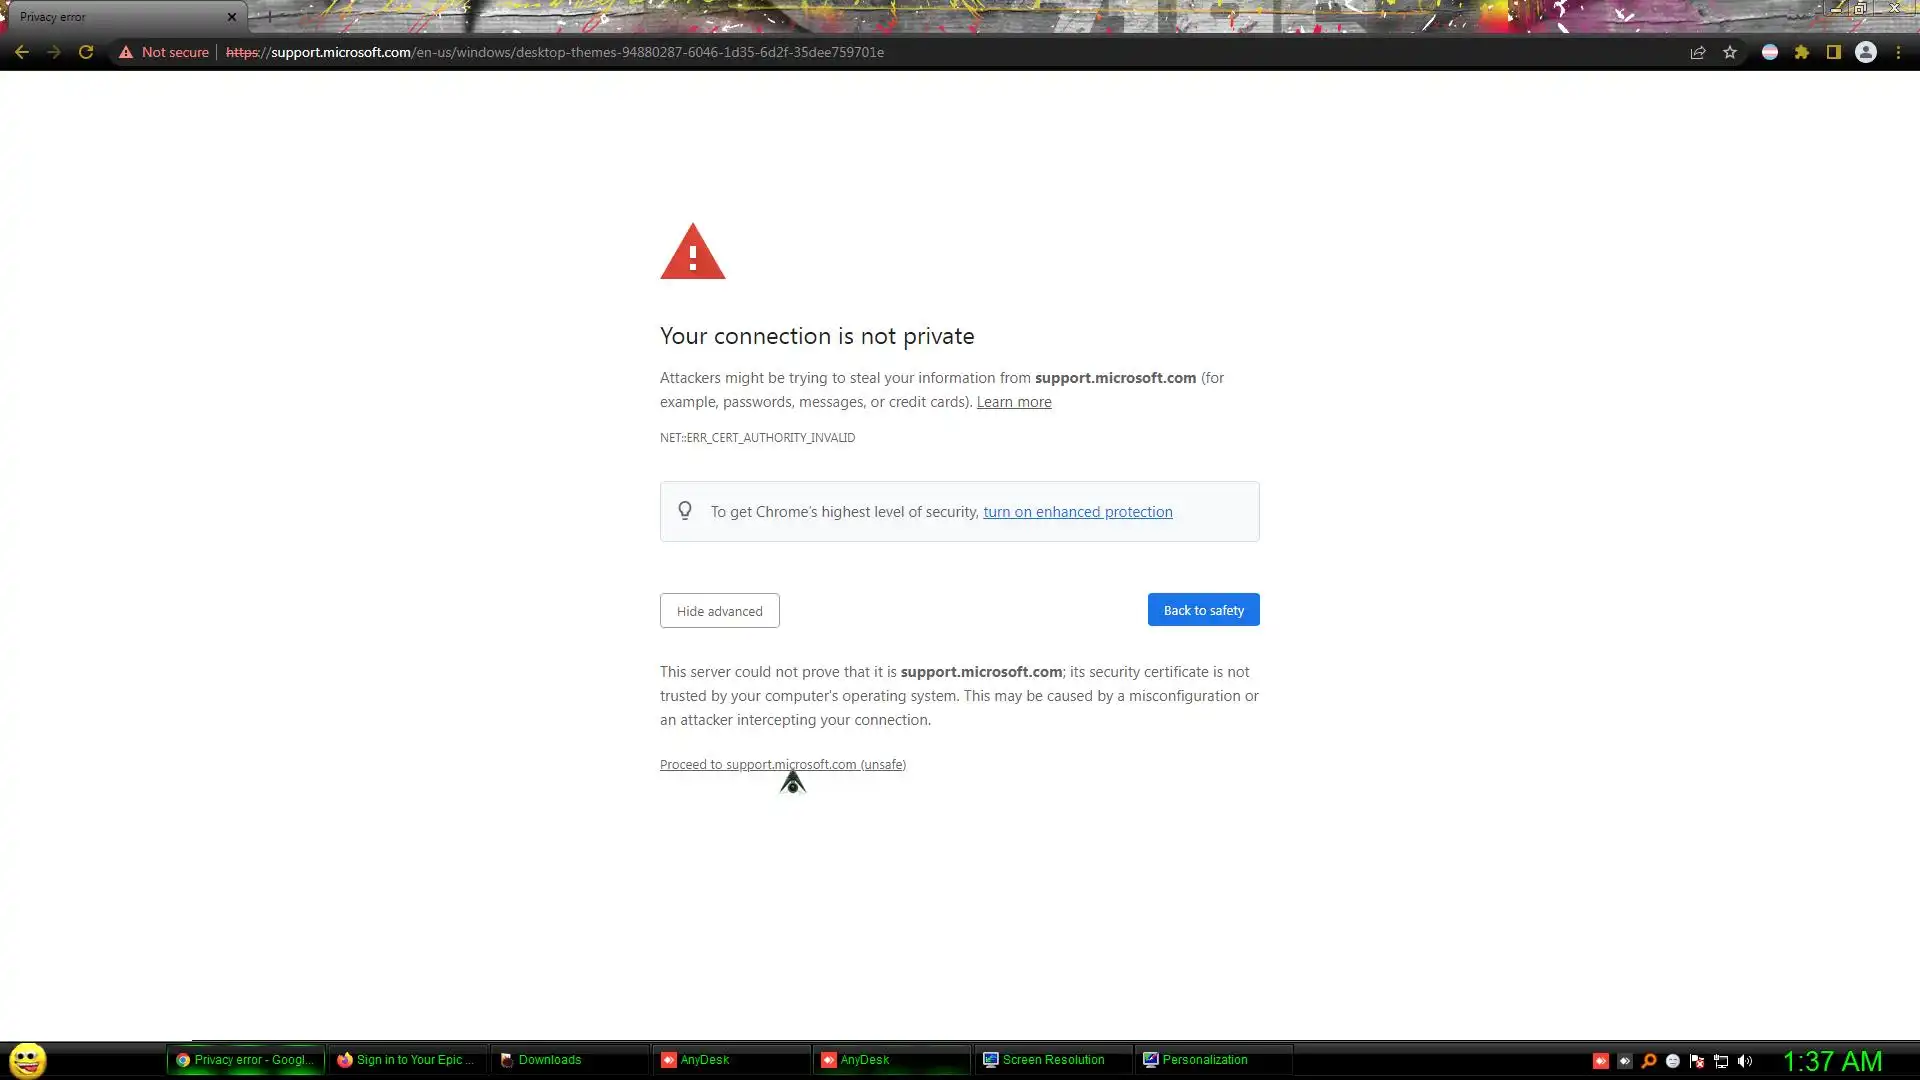The image size is (1920, 1080).
Task: Reload the page with refresh icon
Action: (86, 52)
